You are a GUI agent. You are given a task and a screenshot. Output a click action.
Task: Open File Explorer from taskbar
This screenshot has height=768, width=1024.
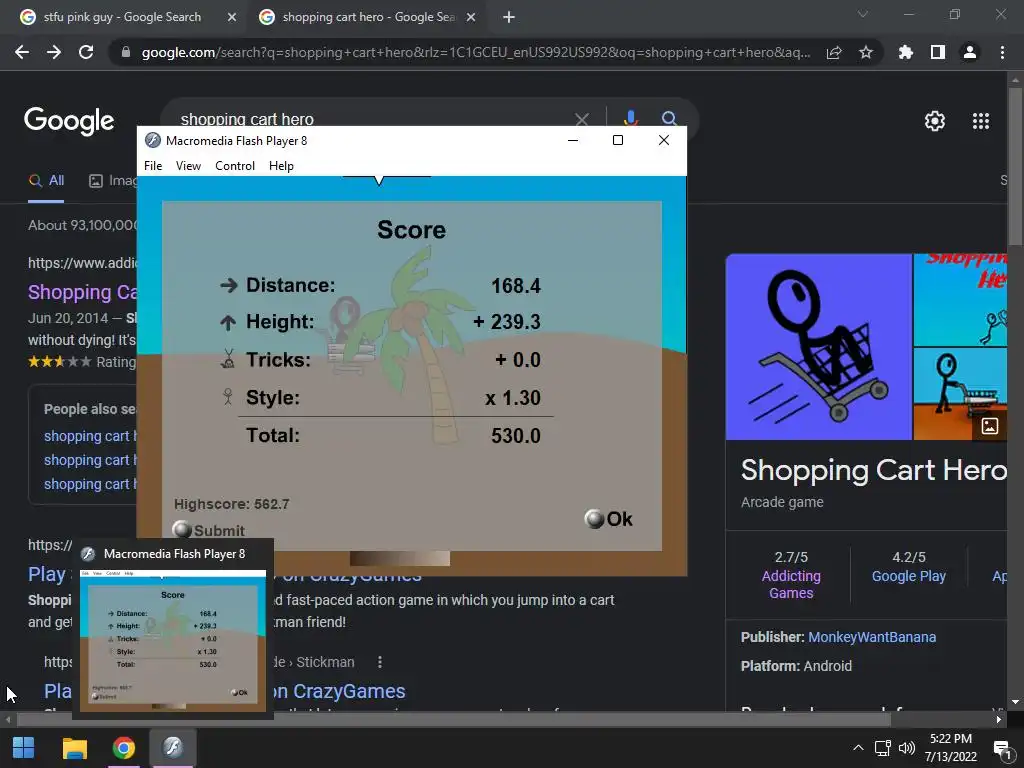point(74,748)
